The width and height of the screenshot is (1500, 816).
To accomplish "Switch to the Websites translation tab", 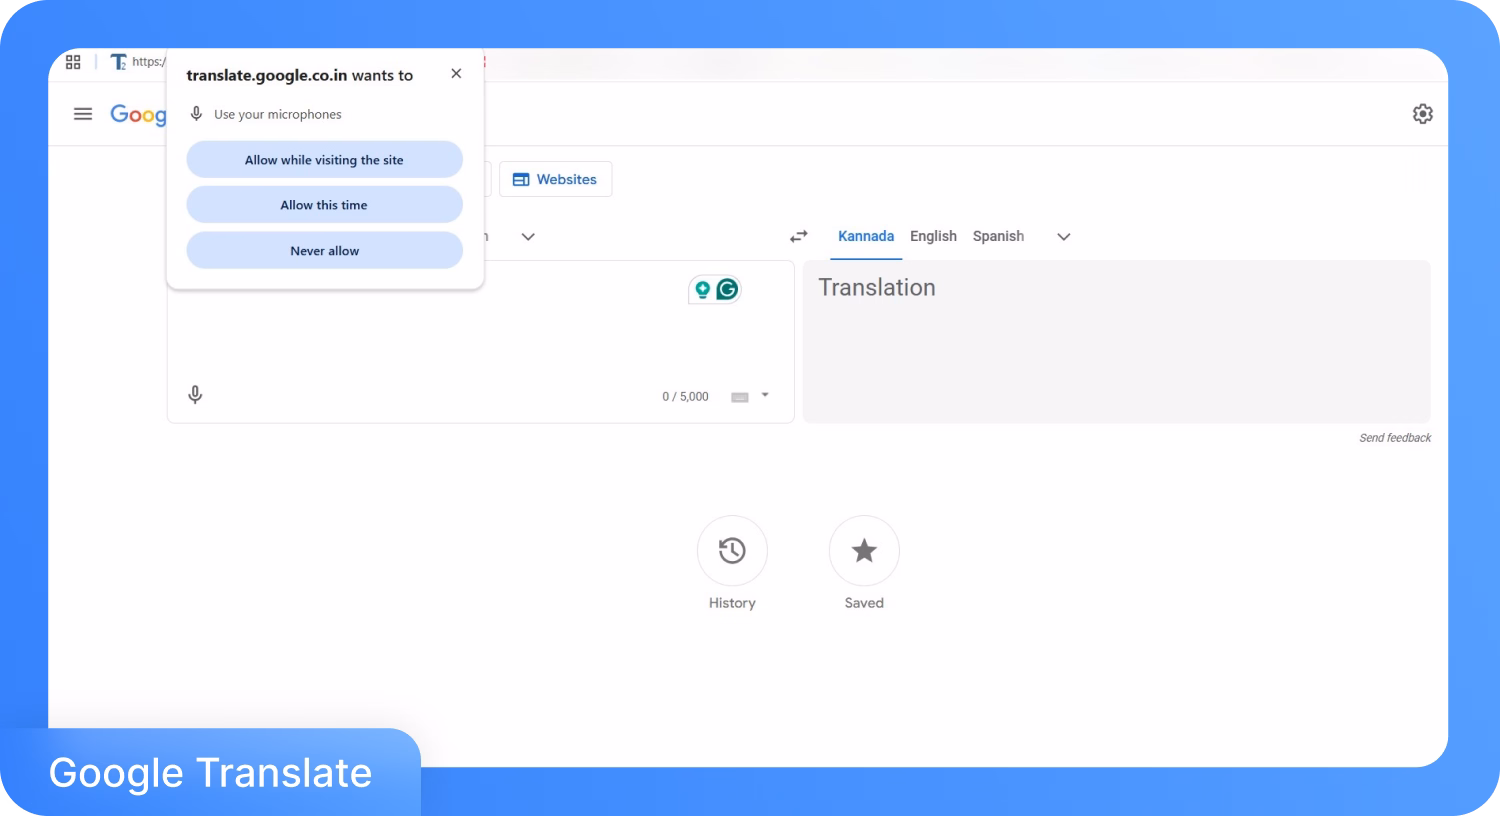I will click(x=555, y=180).
